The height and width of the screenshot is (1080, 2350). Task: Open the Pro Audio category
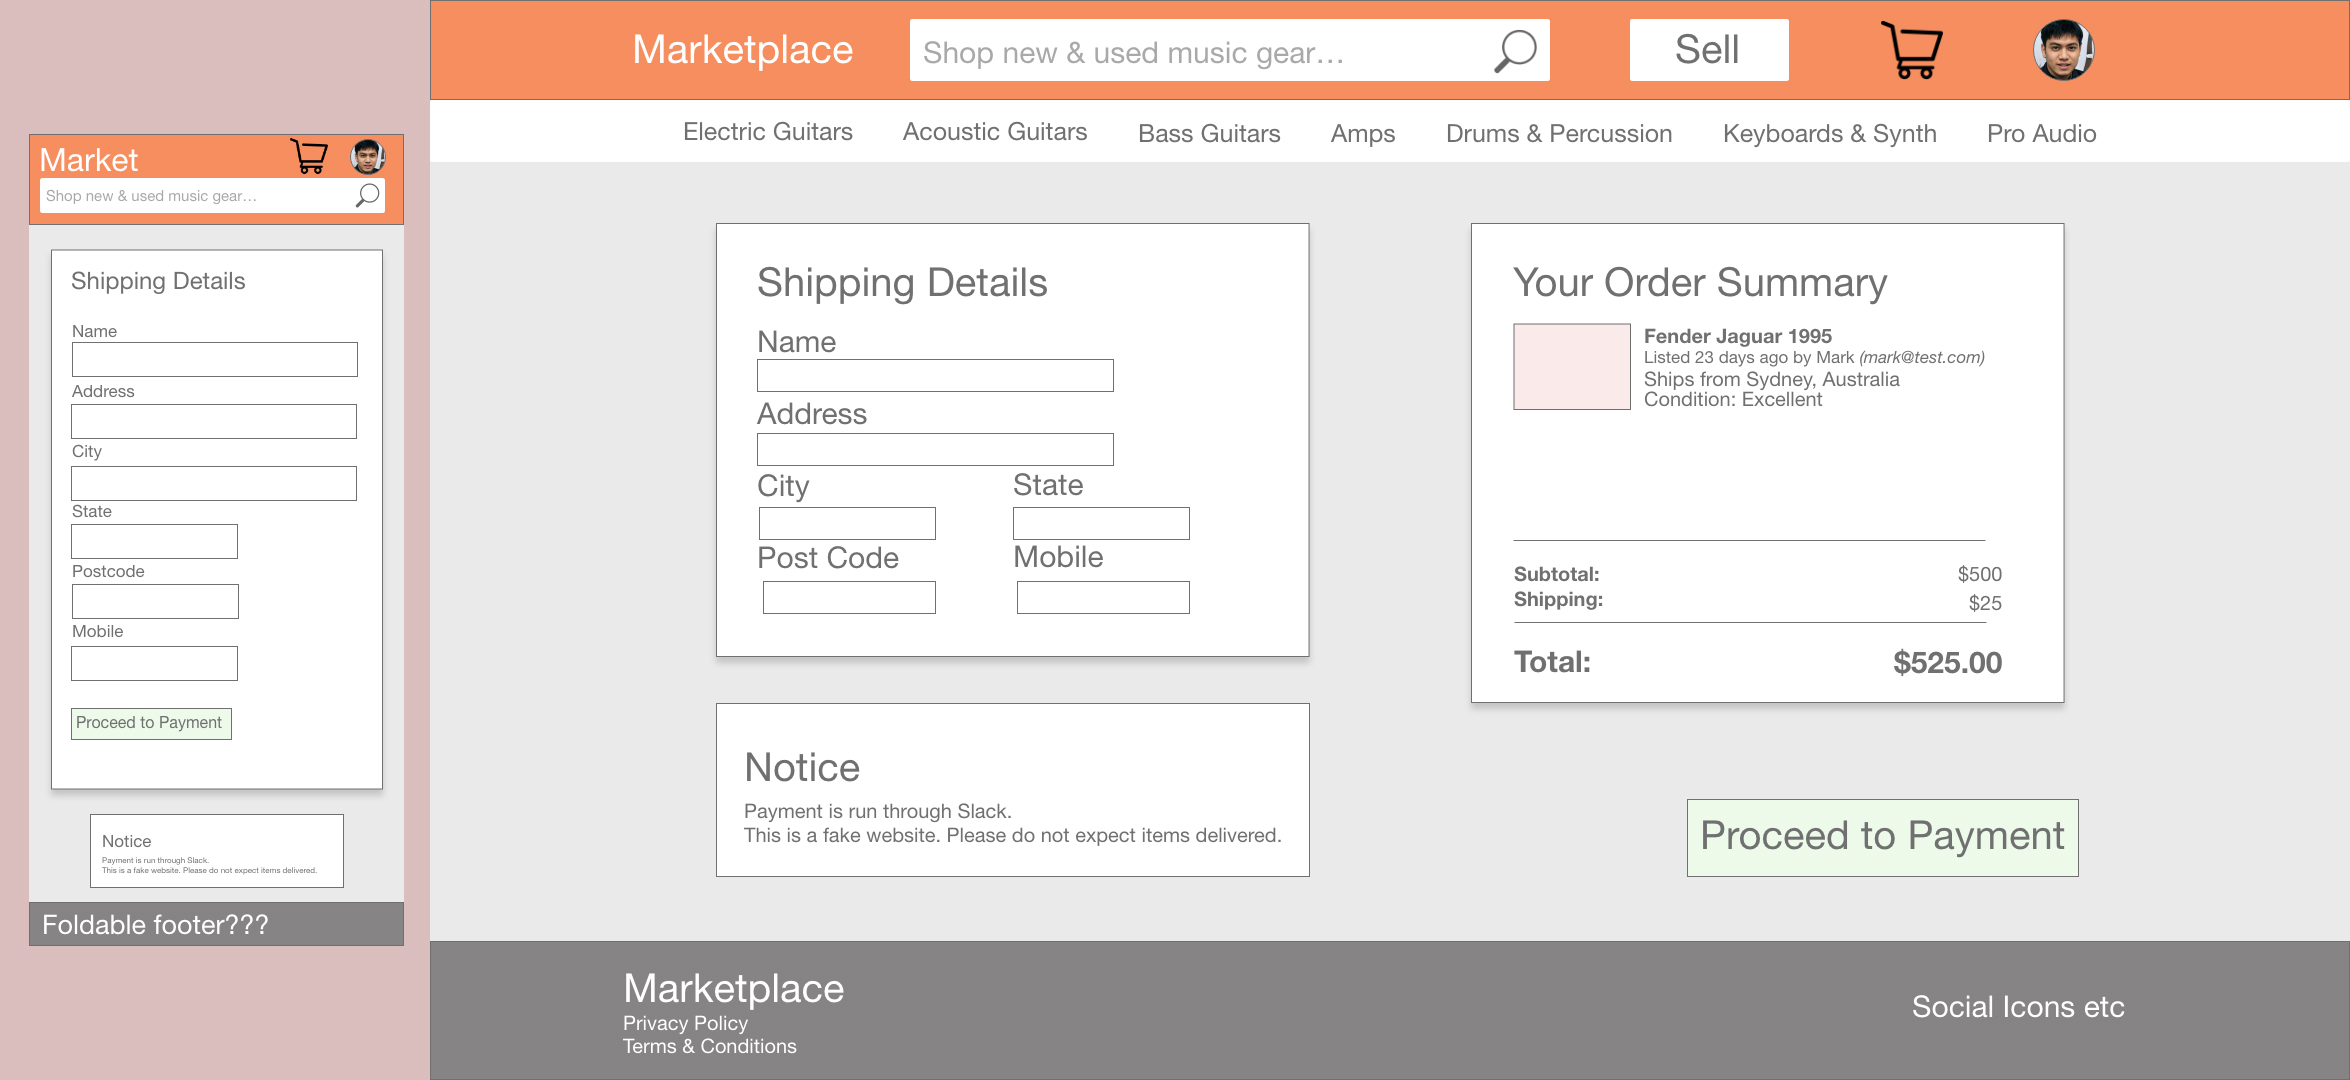[x=2042, y=133]
